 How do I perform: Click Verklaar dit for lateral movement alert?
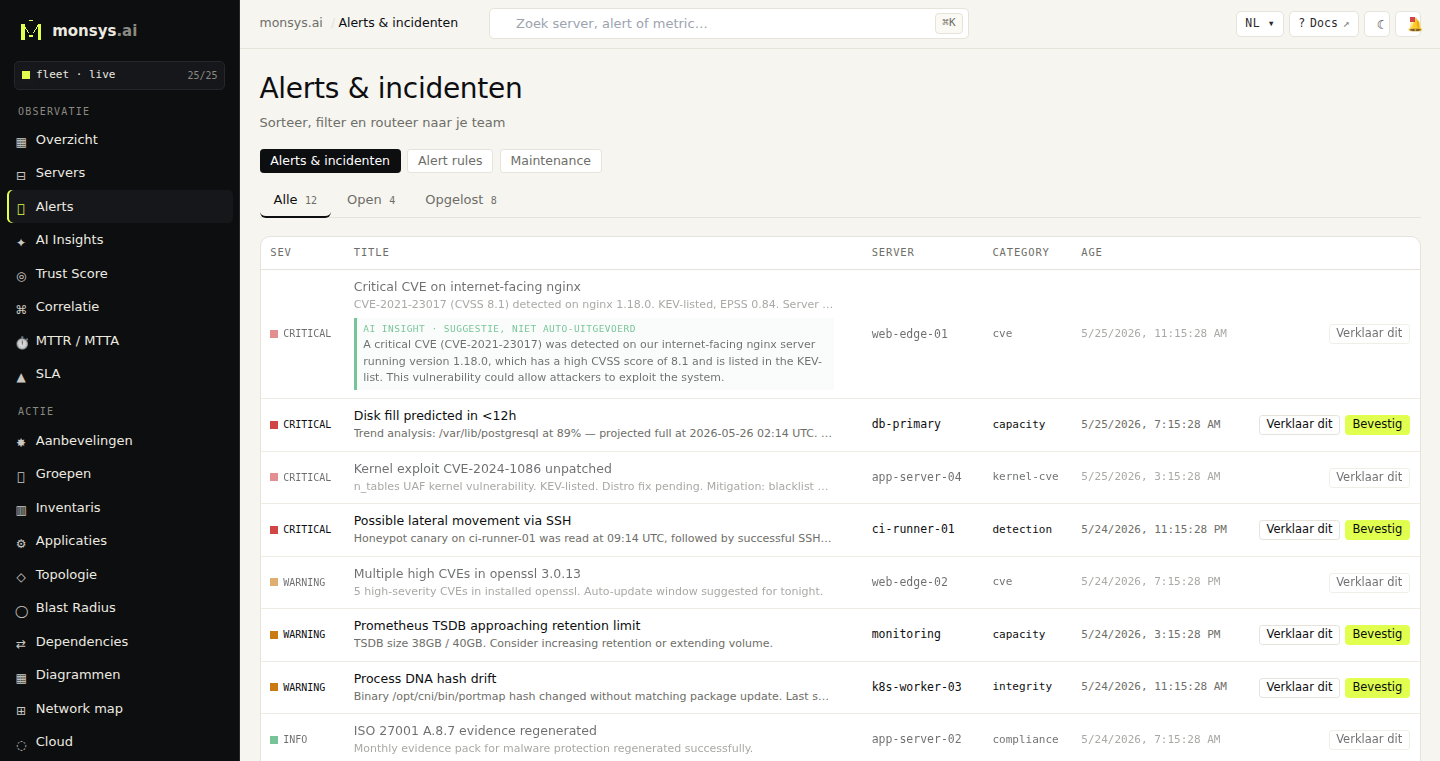(x=1299, y=529)
